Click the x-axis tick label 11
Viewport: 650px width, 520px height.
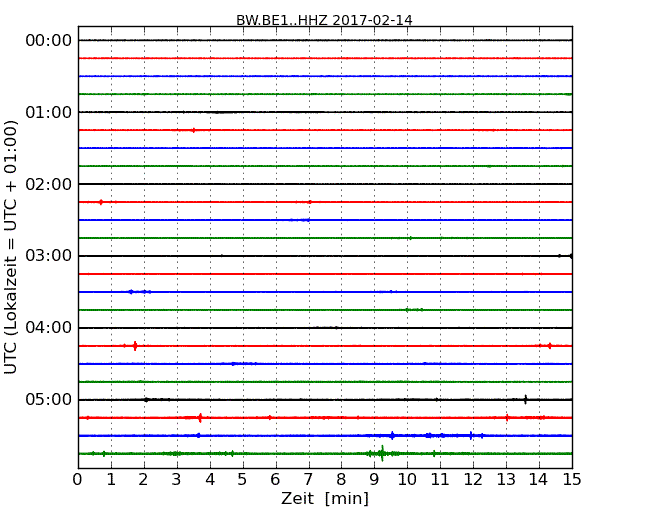click(440, 479)
